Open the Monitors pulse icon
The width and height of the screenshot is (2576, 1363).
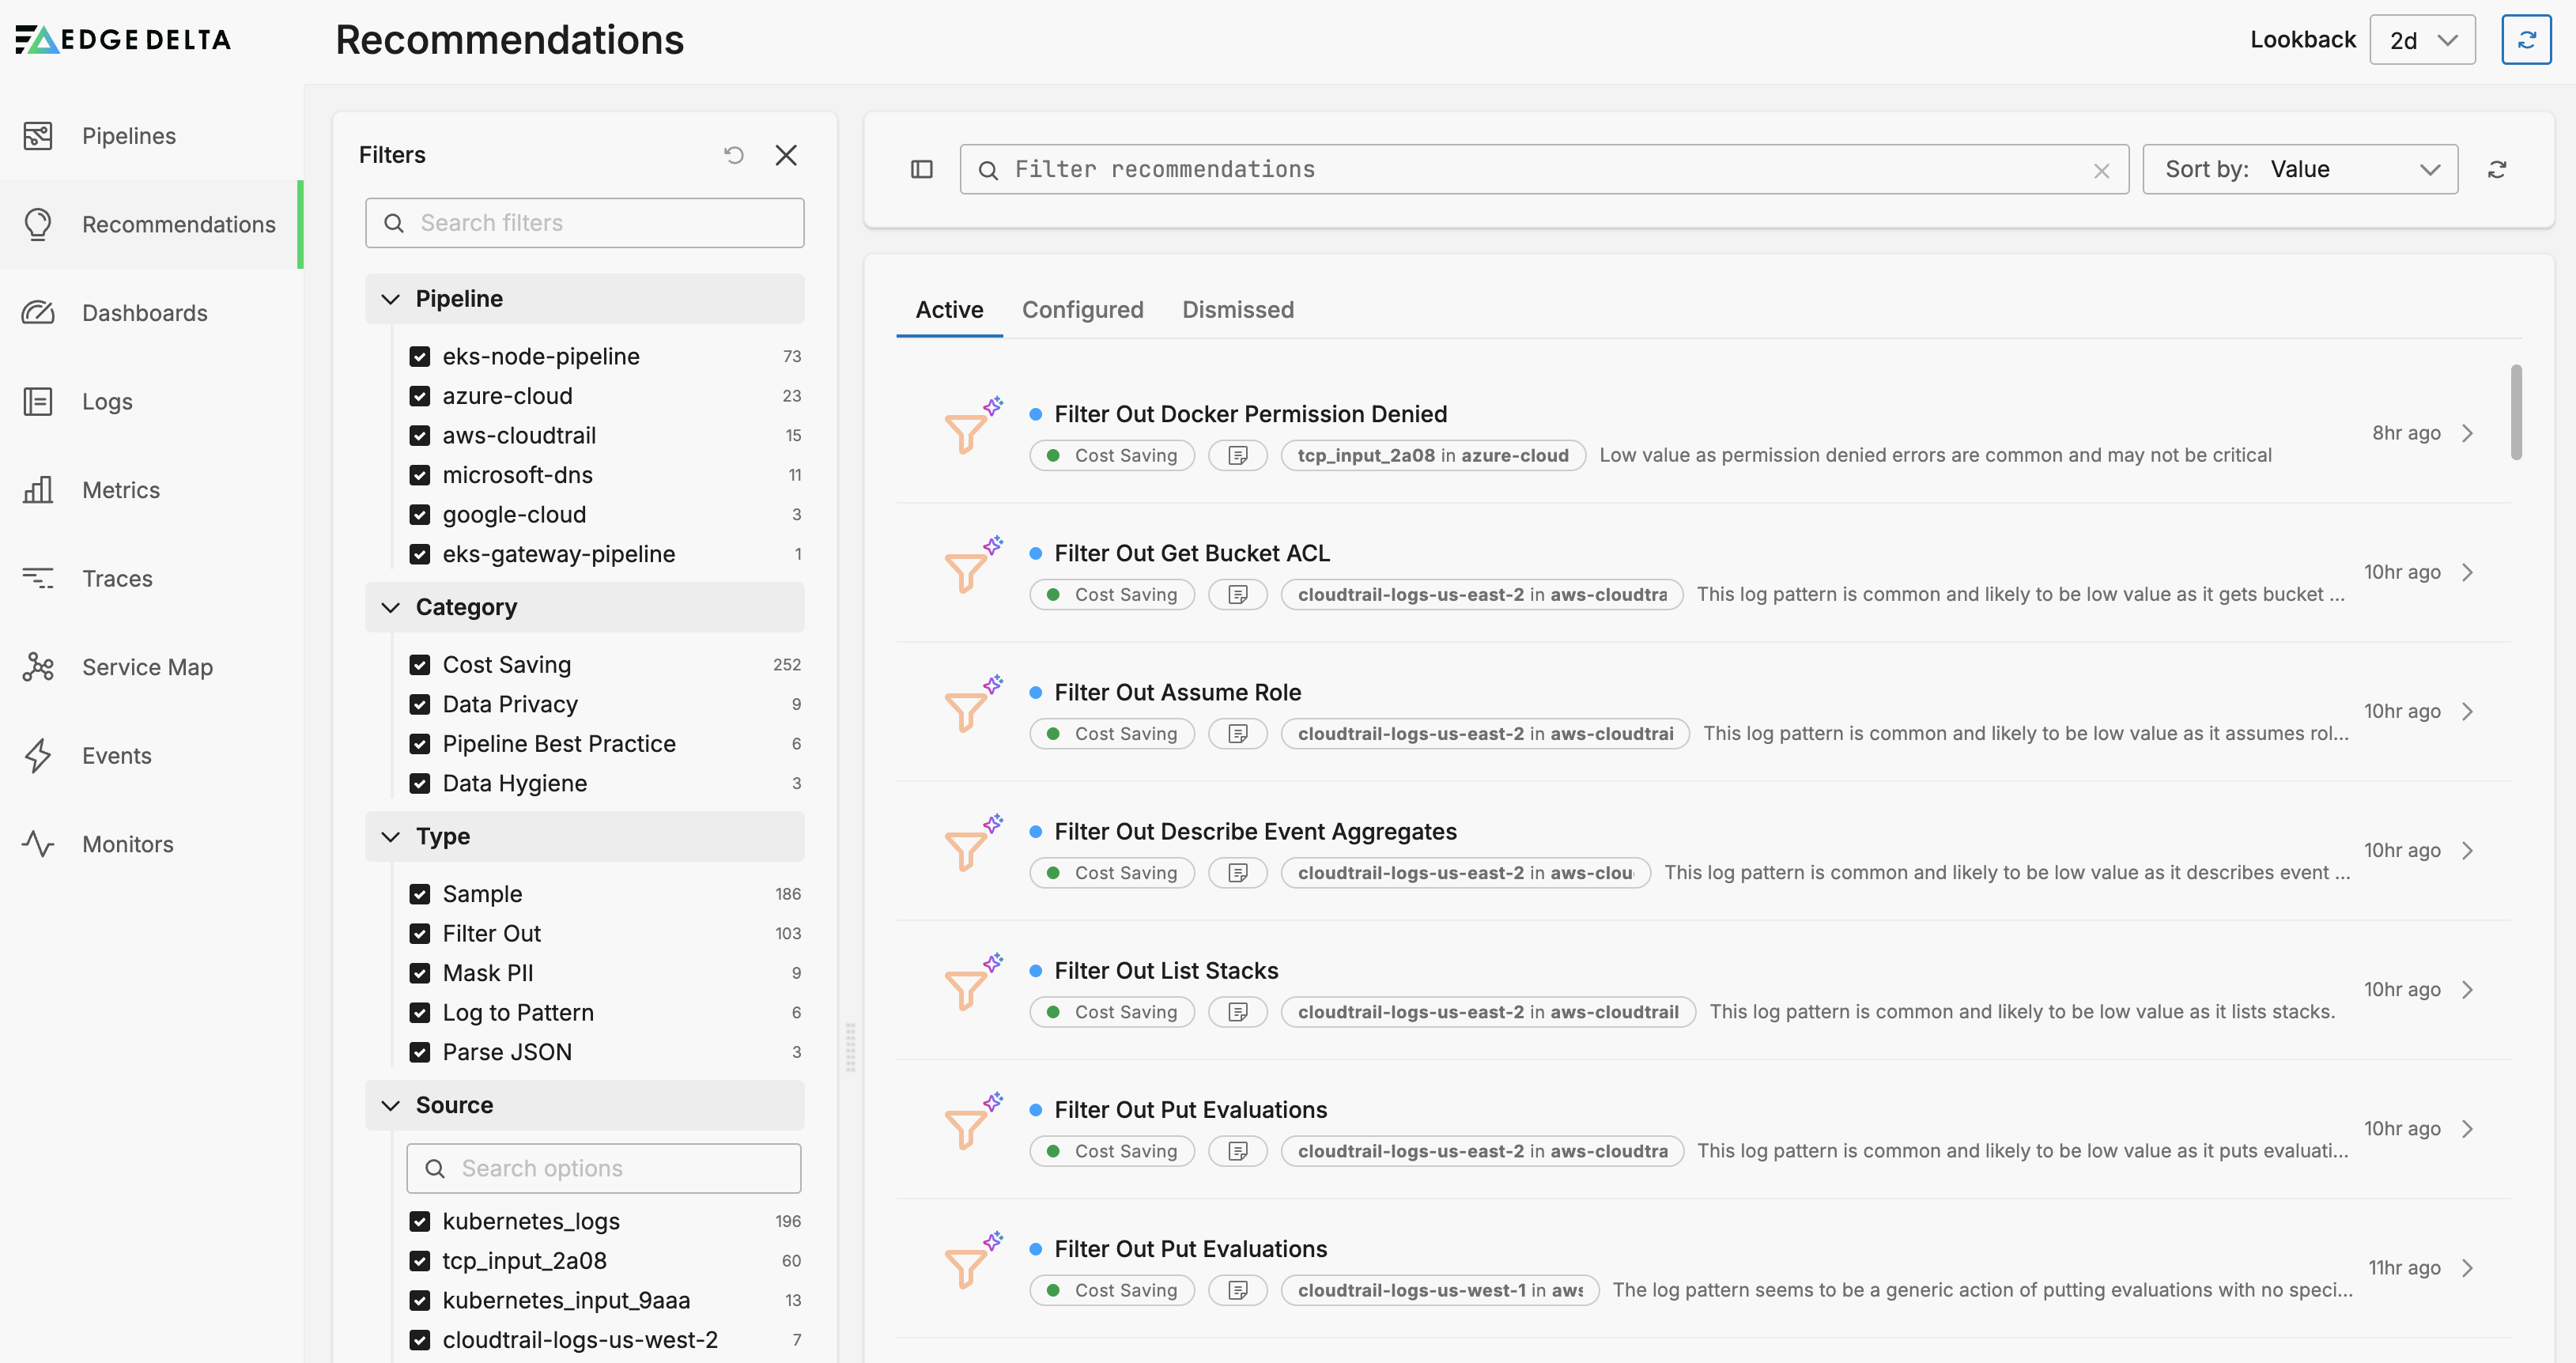(x=38, y=844)
